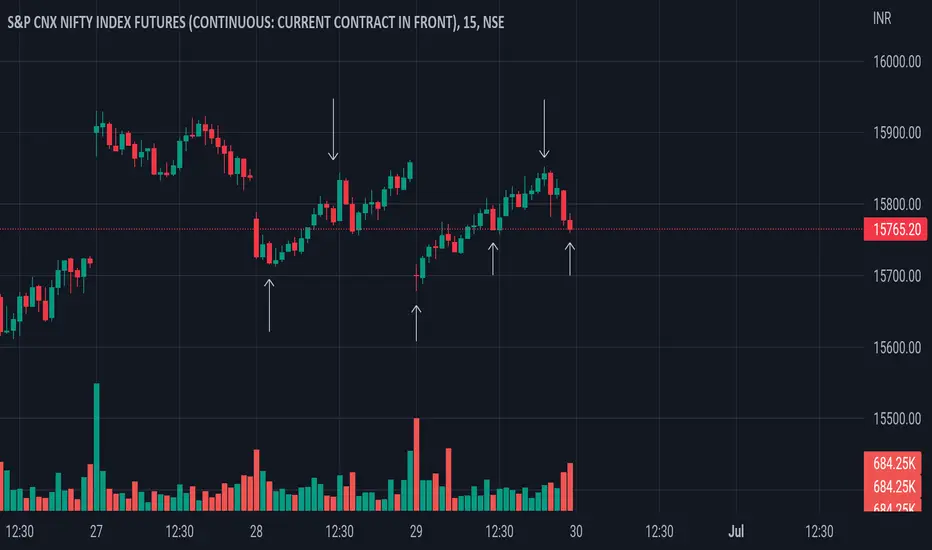
Task: Select the up arrow below the last candle
Action: pos(570,259)
